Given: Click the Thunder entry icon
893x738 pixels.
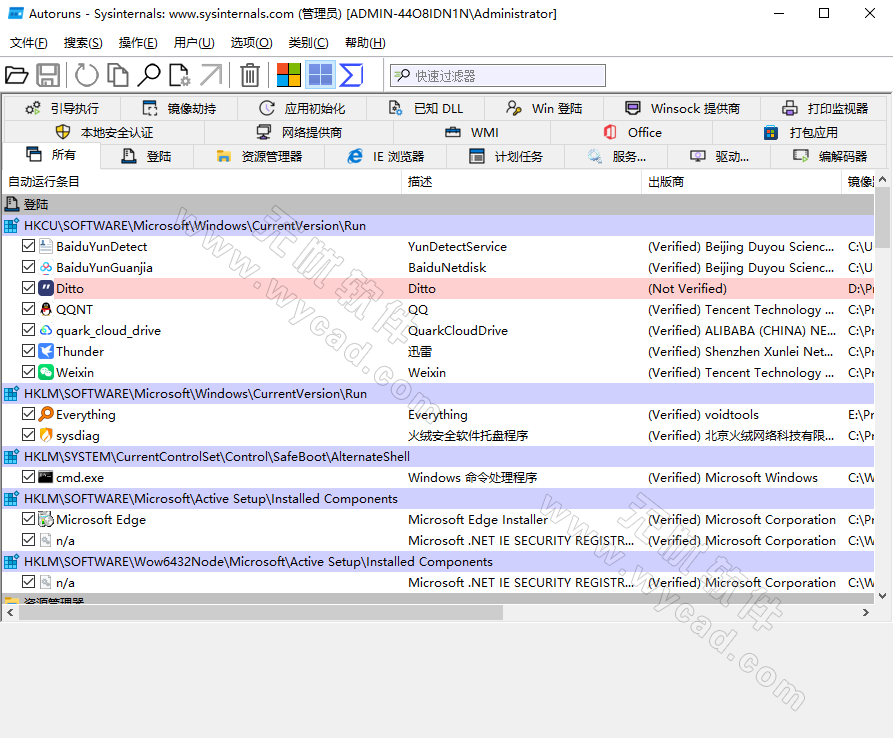Looking at the screenshot, I should 46,351.
